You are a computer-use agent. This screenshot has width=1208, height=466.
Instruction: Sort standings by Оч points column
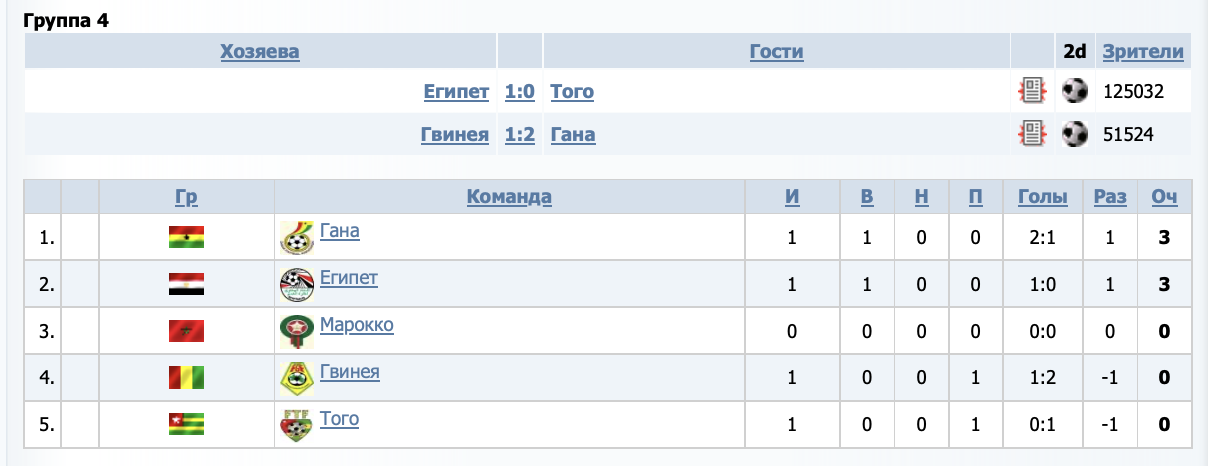[1164, 197]
